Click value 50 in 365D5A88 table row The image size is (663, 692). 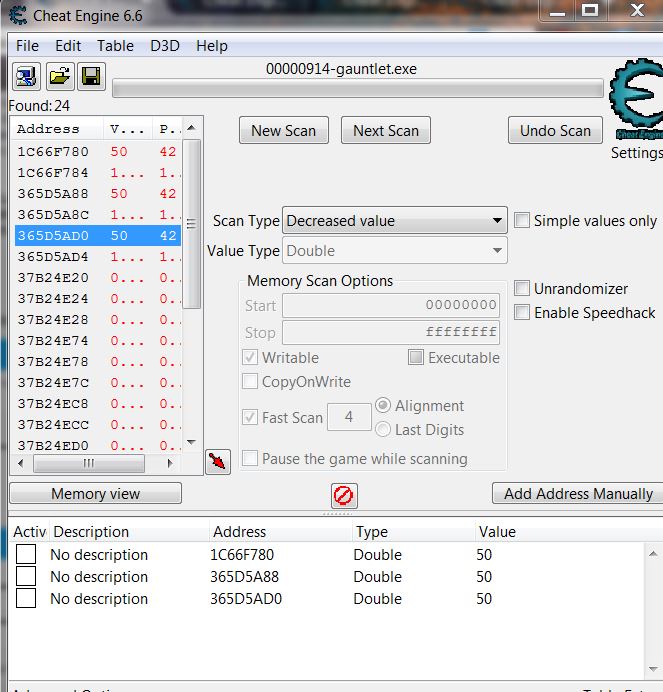coord(484,576)
